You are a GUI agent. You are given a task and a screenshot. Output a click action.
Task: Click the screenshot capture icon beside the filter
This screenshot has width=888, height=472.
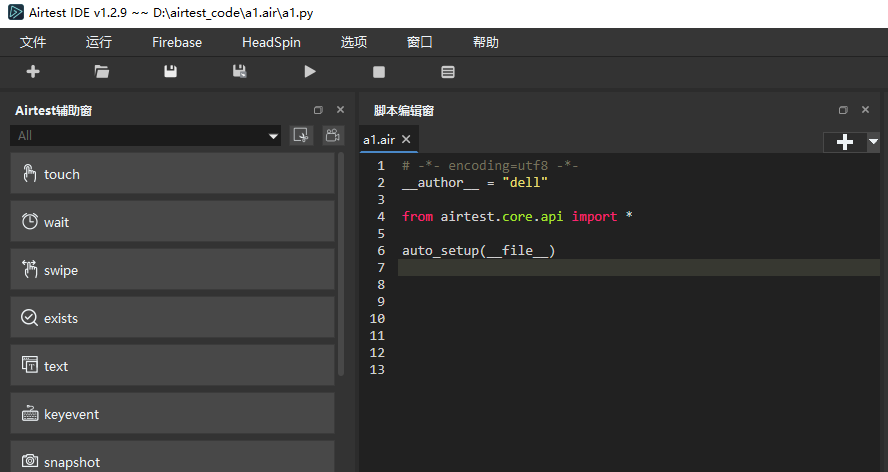[300, 136]
